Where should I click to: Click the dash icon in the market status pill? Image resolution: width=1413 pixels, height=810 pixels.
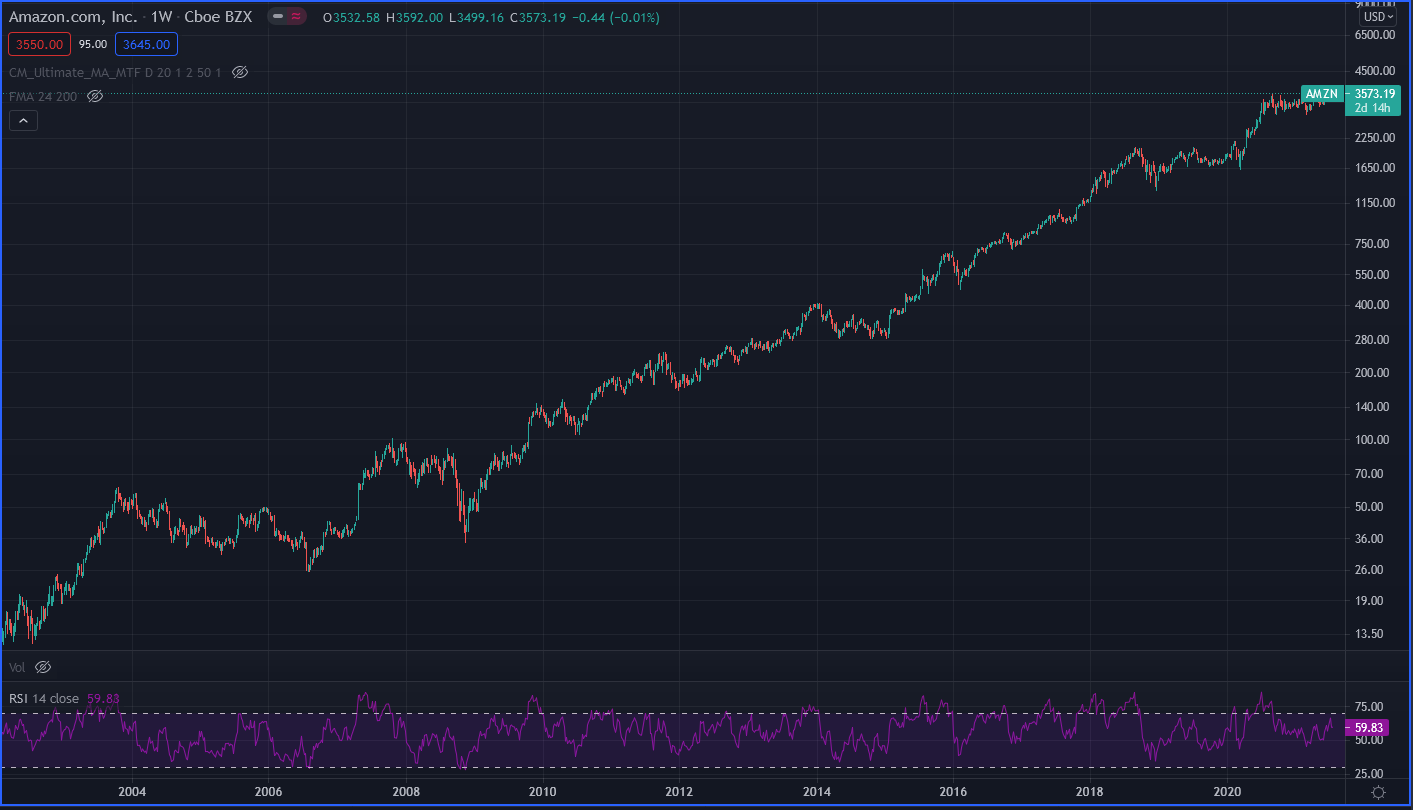click(277, 16)
